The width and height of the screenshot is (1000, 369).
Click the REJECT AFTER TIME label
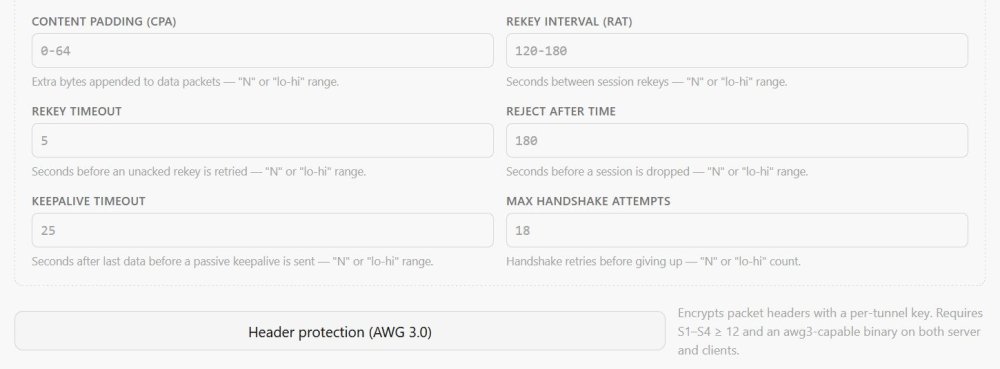561,111
